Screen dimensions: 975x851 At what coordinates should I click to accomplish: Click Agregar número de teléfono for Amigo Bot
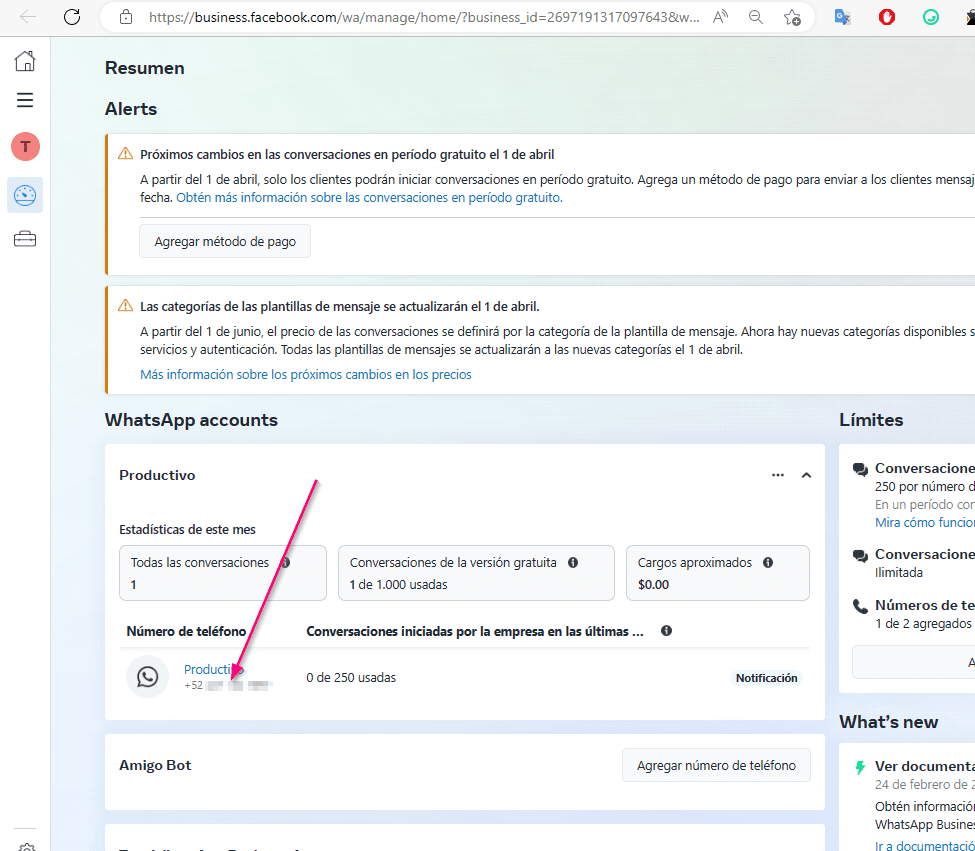(716, 765)
